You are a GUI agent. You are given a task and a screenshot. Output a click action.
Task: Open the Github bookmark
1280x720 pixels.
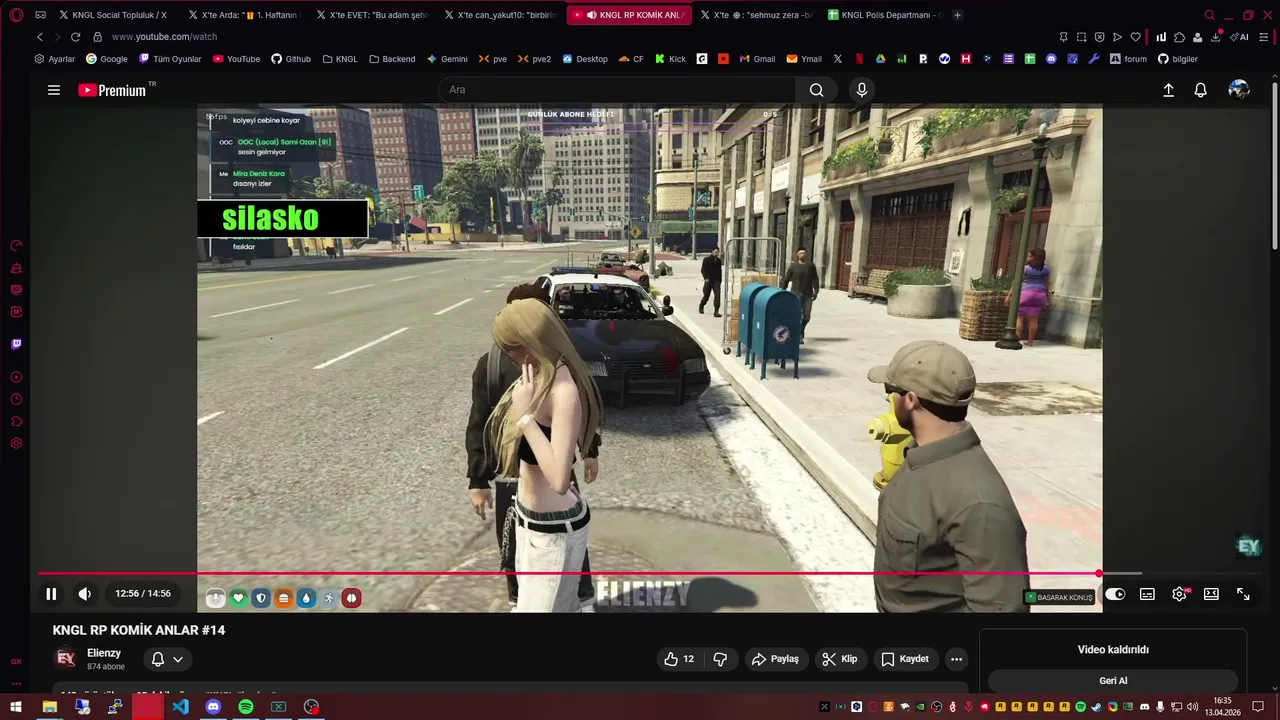click(291, 59)
